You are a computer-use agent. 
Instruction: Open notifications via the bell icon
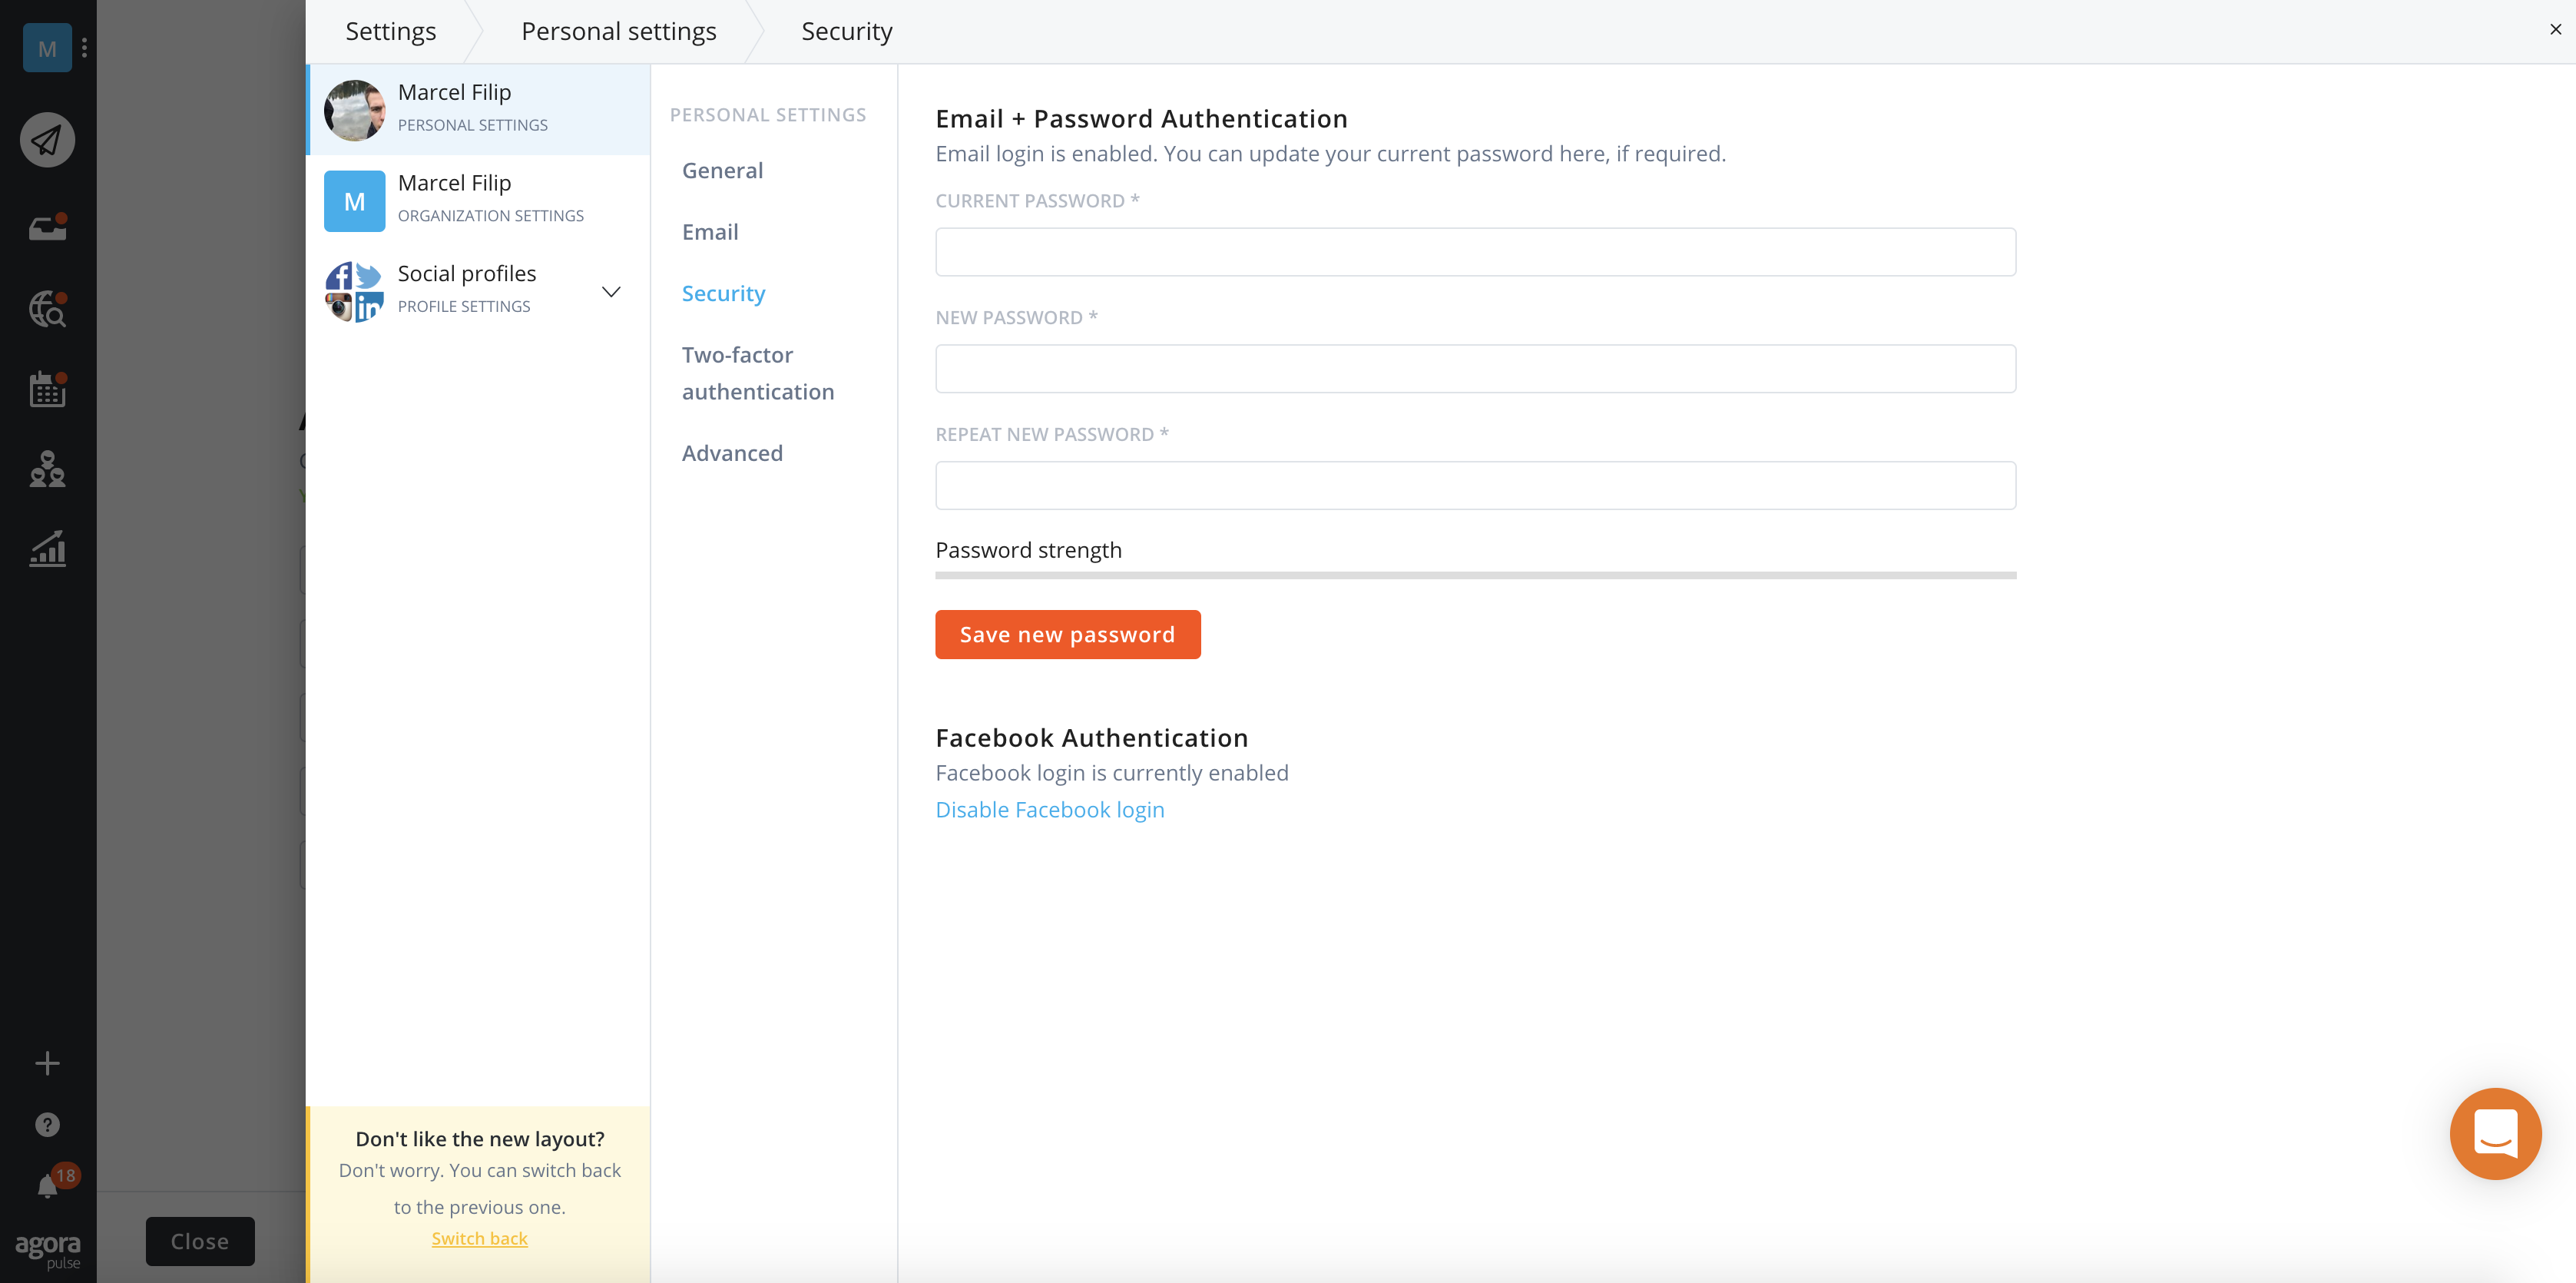[47, 1185]
